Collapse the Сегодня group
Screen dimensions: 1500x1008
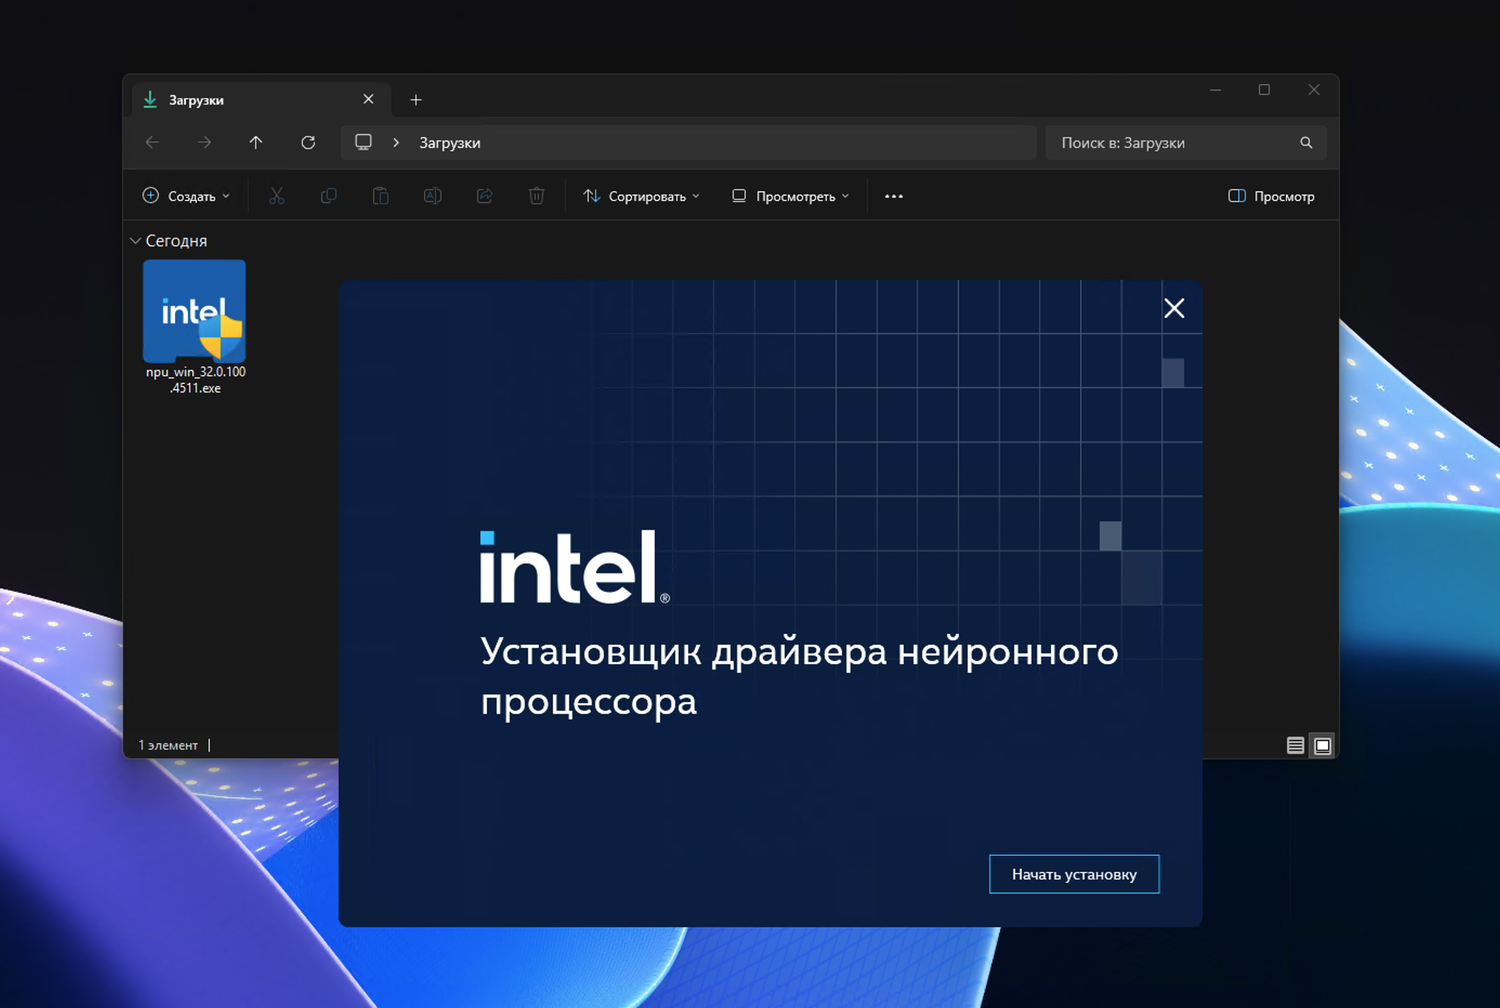136,240
